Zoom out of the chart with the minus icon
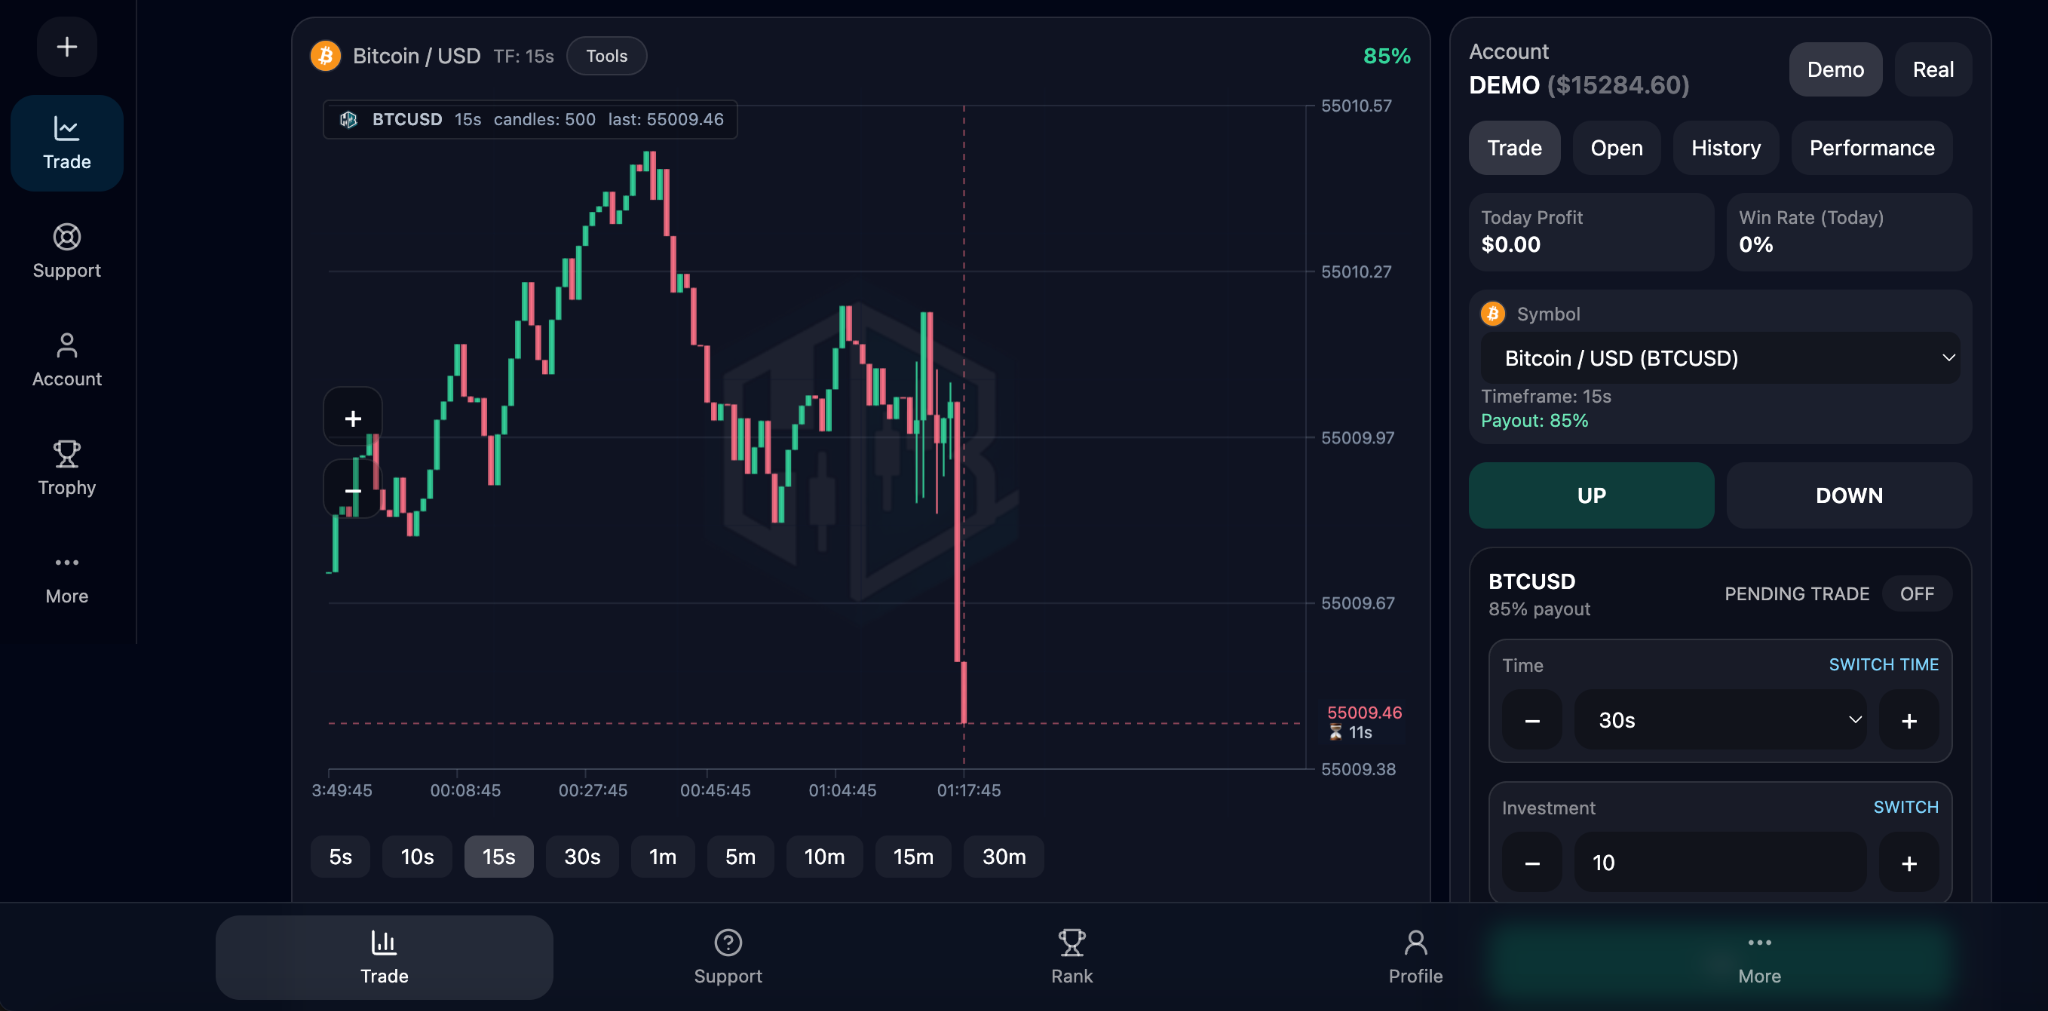The width and height of the screenshot is (2048, 1011). click(x=352, y=490)
